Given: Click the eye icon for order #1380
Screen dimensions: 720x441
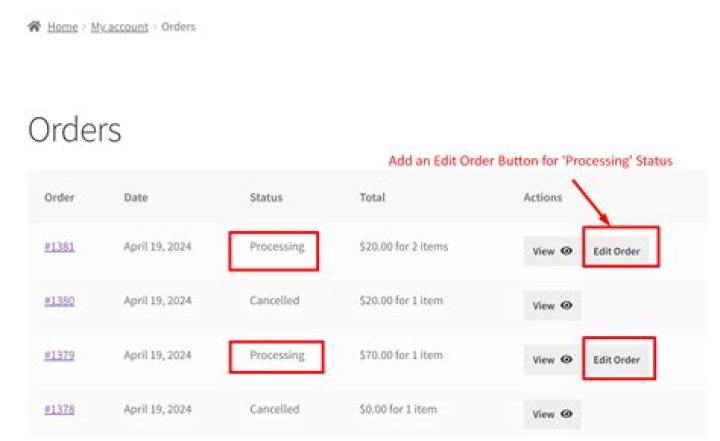Looking at the screenshot, I should coord(567,305).
